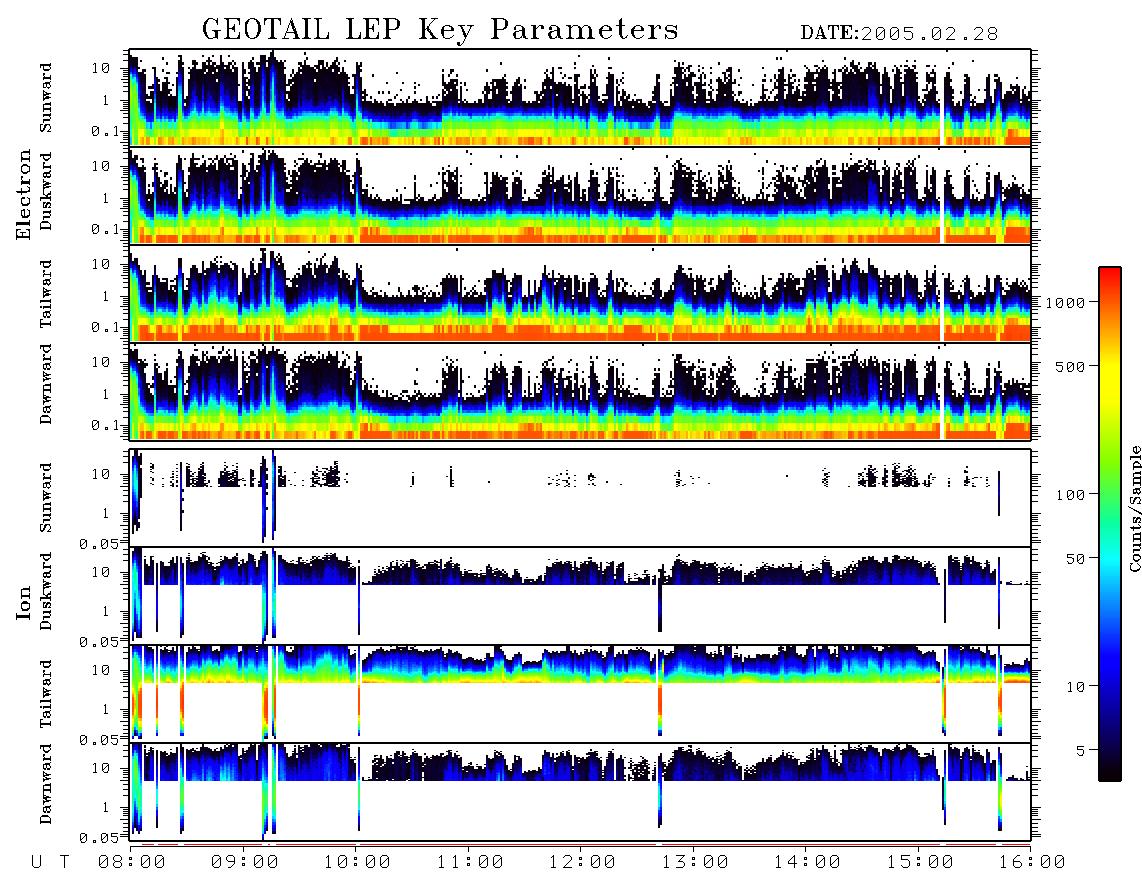Select the Ion Sunward spectrogram panel

click(x=580, y=497)
